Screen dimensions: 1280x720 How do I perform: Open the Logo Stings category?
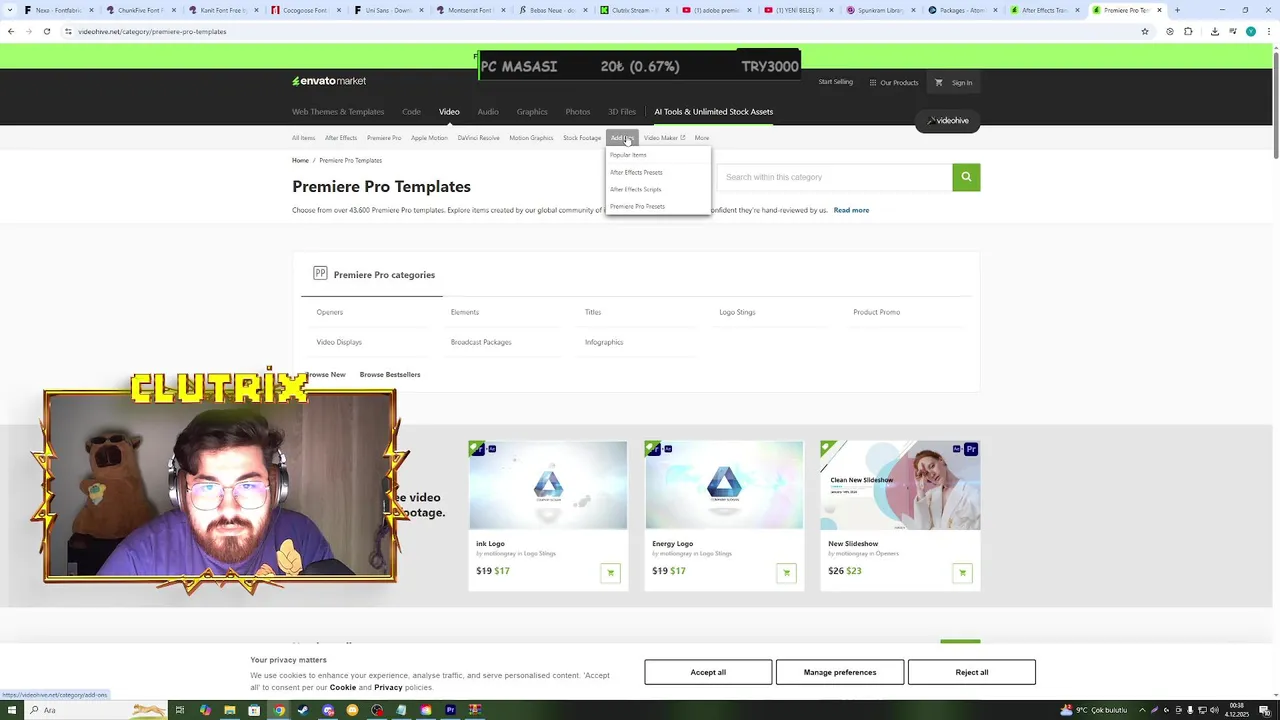point(737,312)
